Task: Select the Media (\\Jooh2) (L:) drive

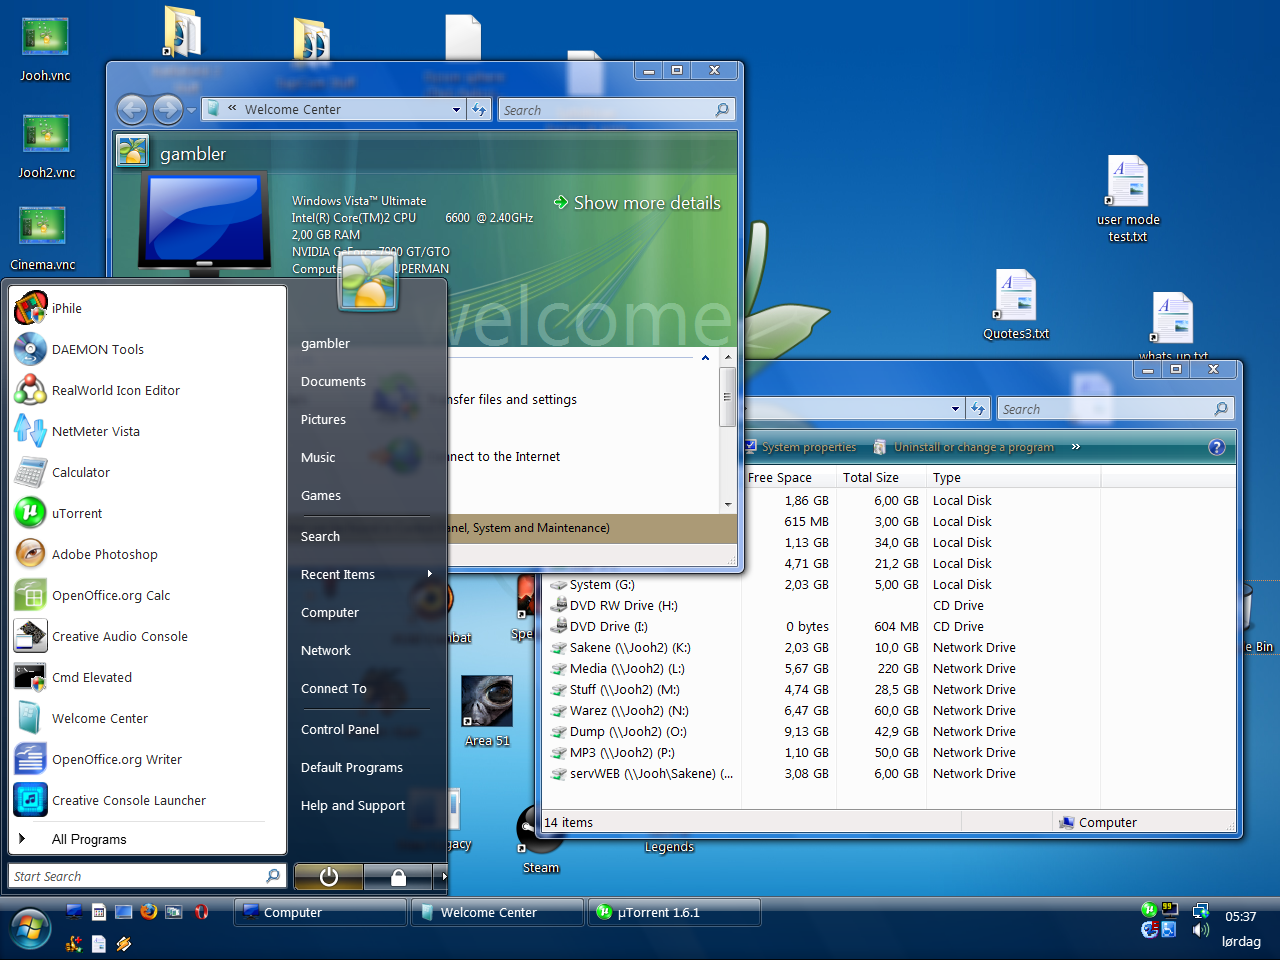Action: [x=627, y=668]
